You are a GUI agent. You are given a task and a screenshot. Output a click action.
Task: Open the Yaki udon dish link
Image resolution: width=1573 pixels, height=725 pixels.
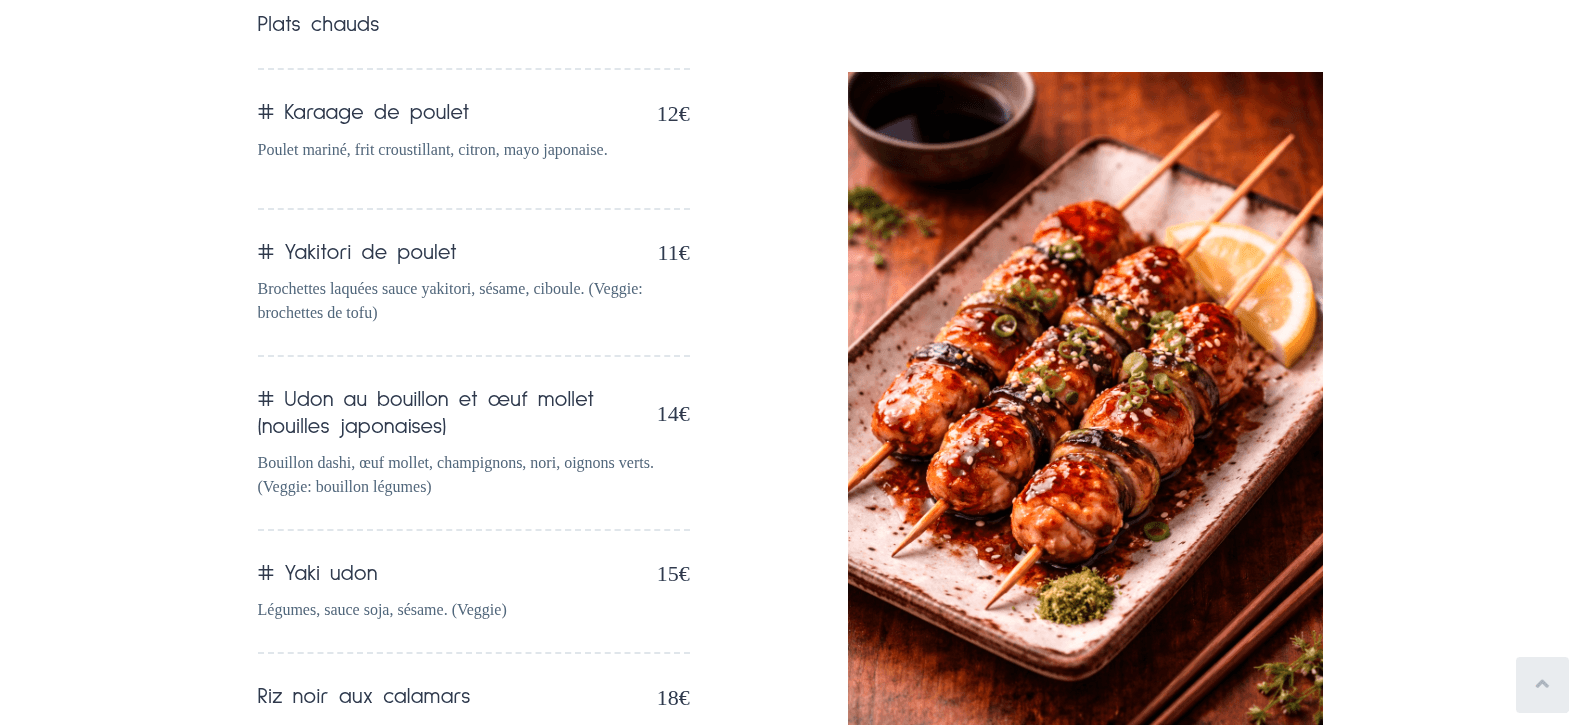coord(331,574)
